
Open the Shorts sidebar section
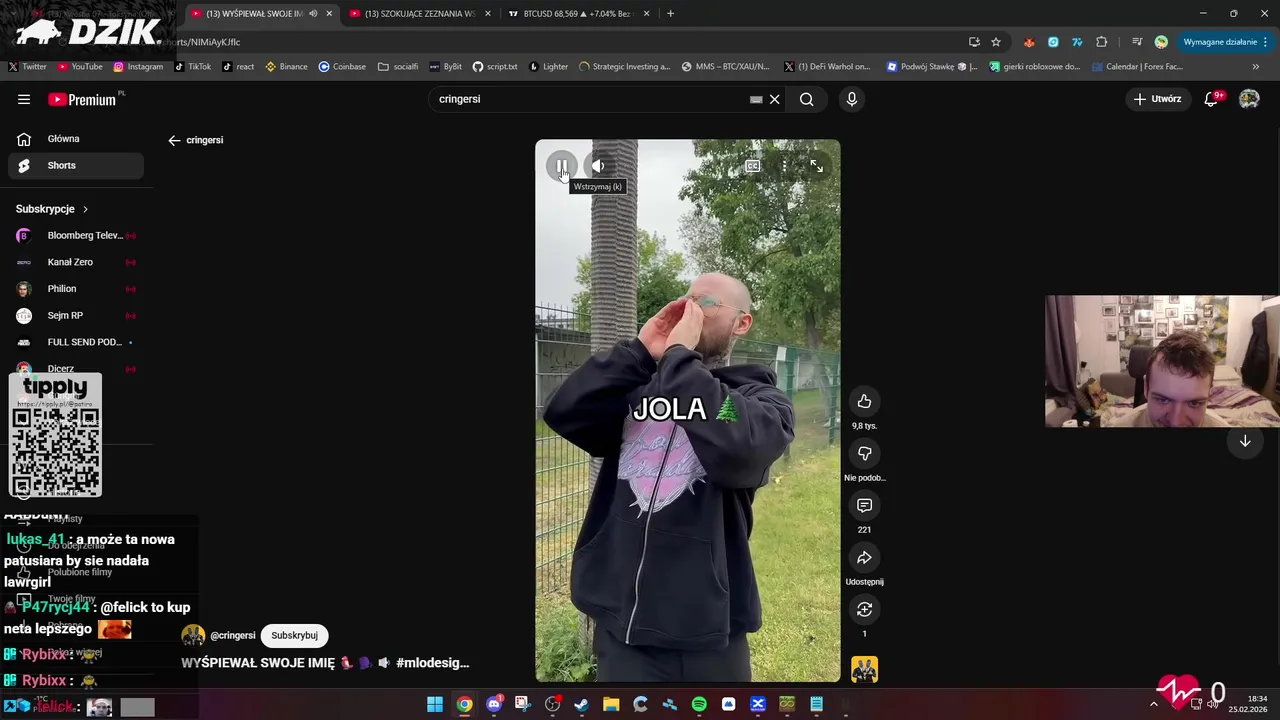[76, 165]
